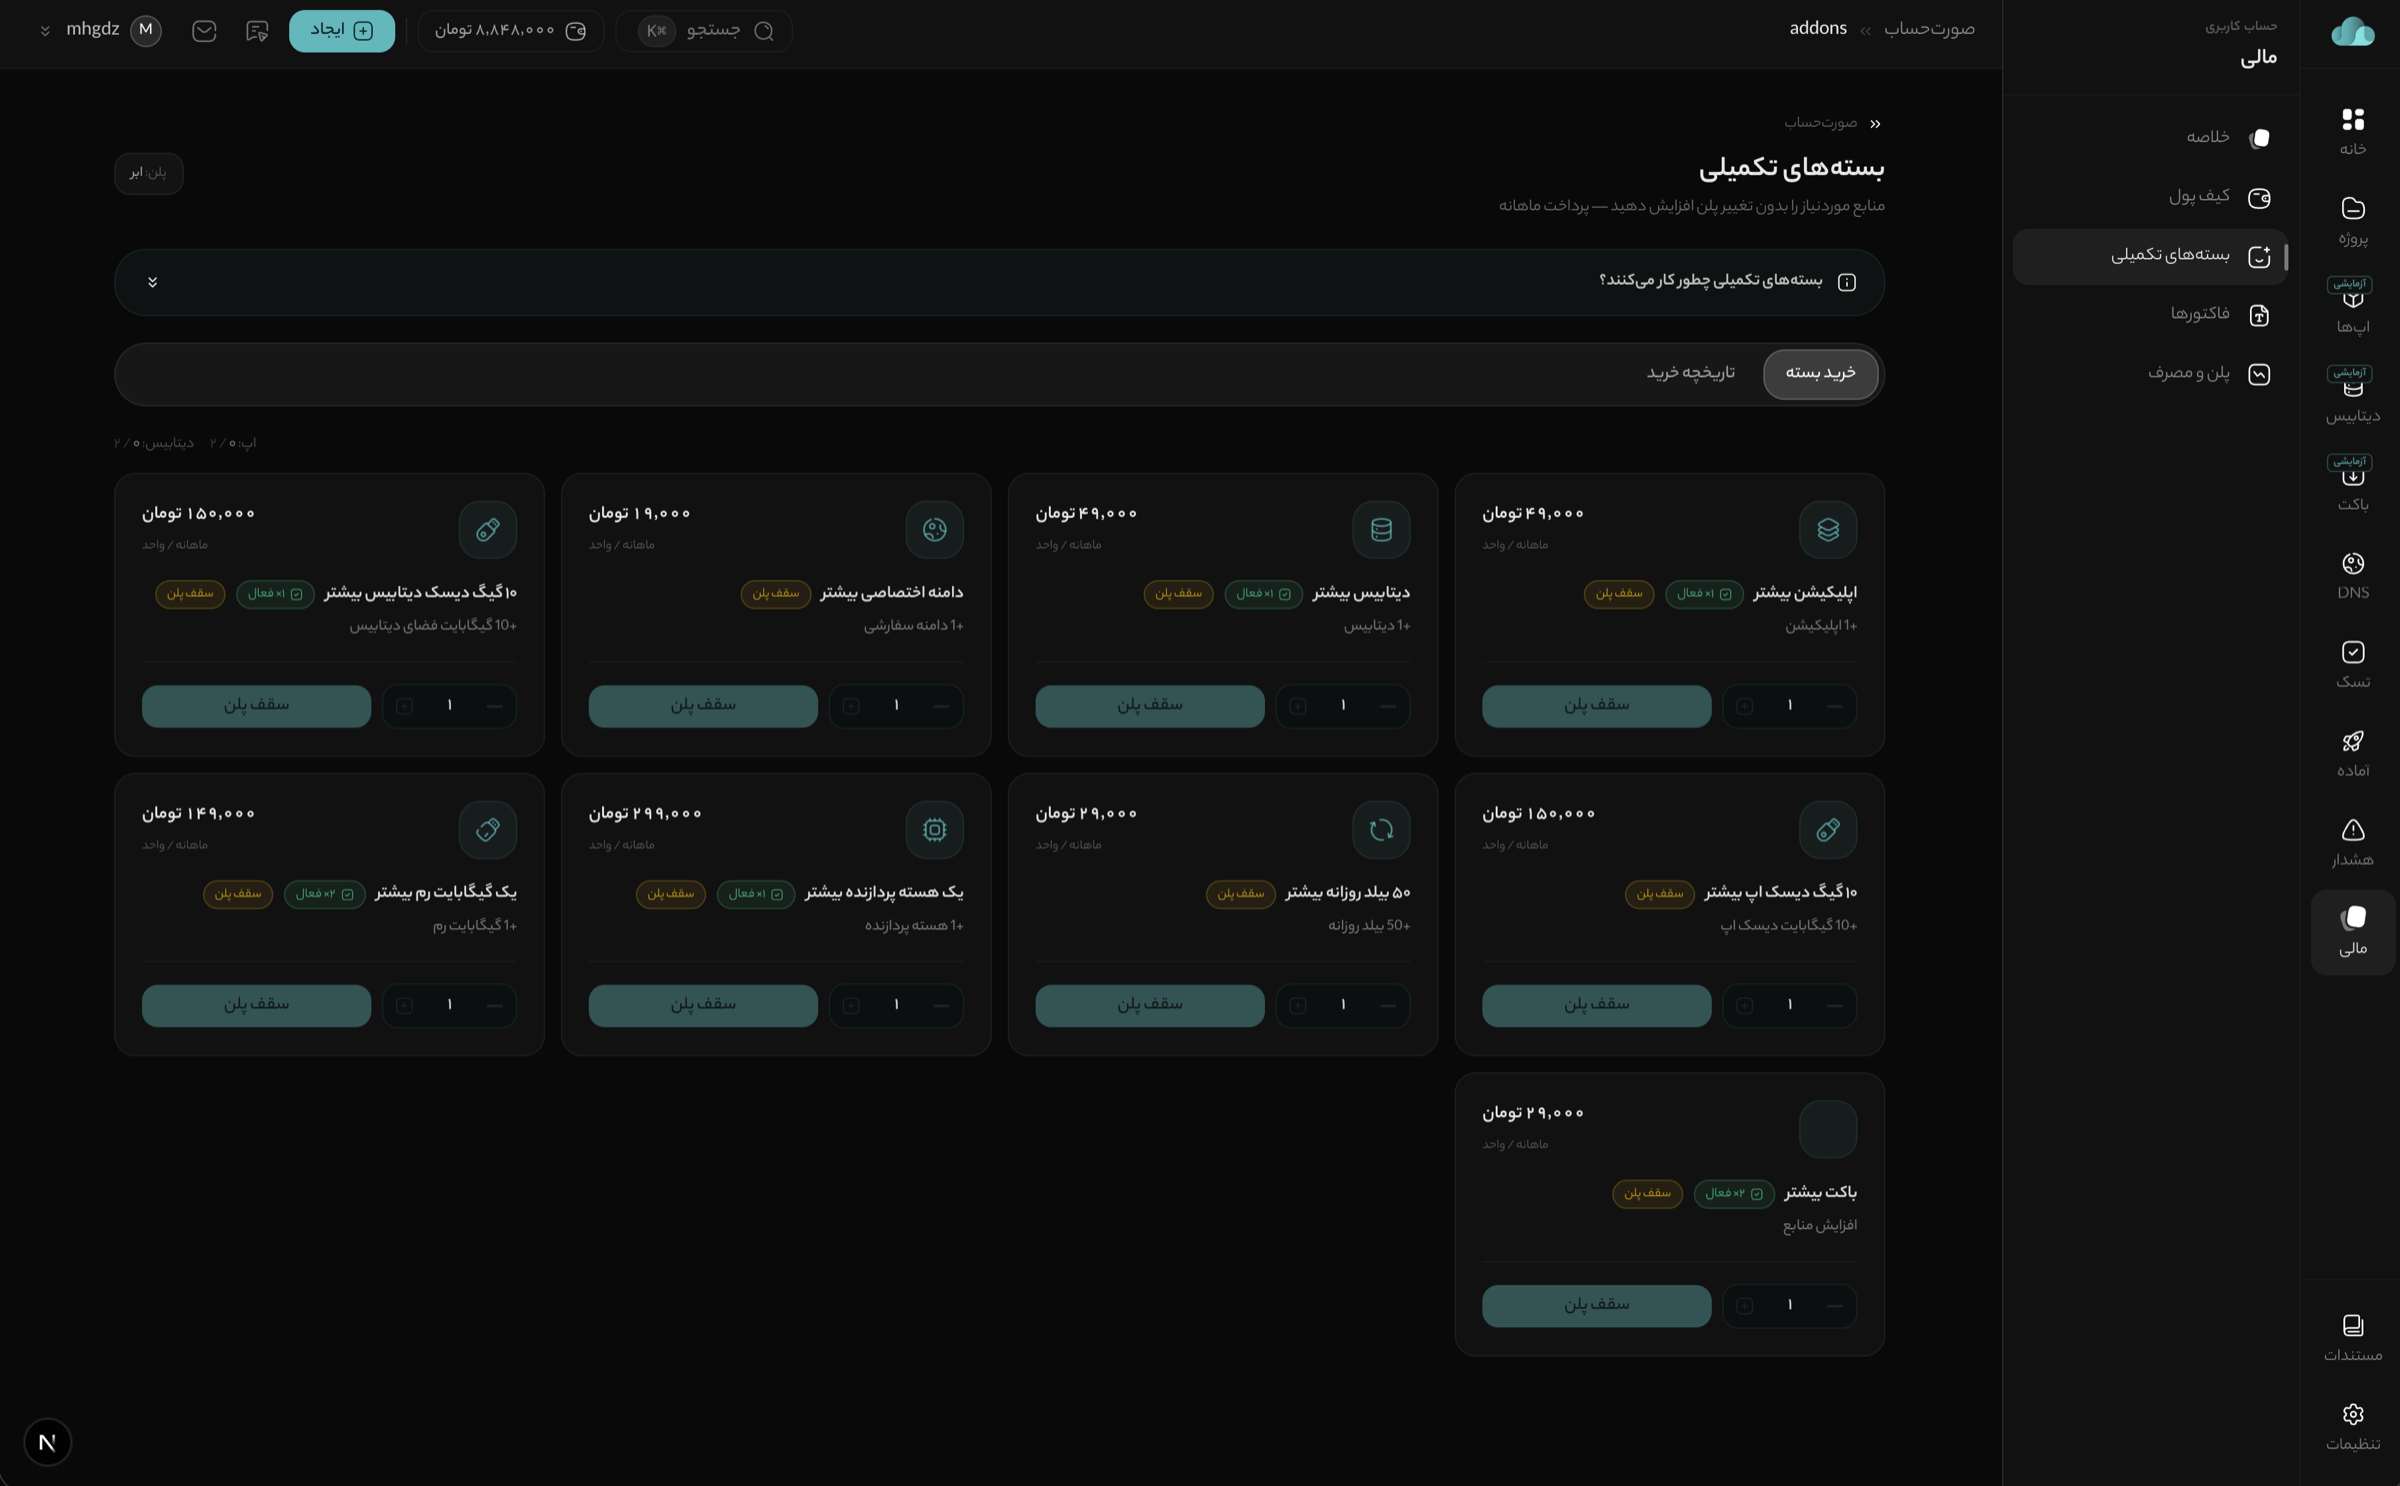Viewport: 2400px width, 1486px height.
Task: Click the تسک tasks icon
Action: pos(2352,664)
